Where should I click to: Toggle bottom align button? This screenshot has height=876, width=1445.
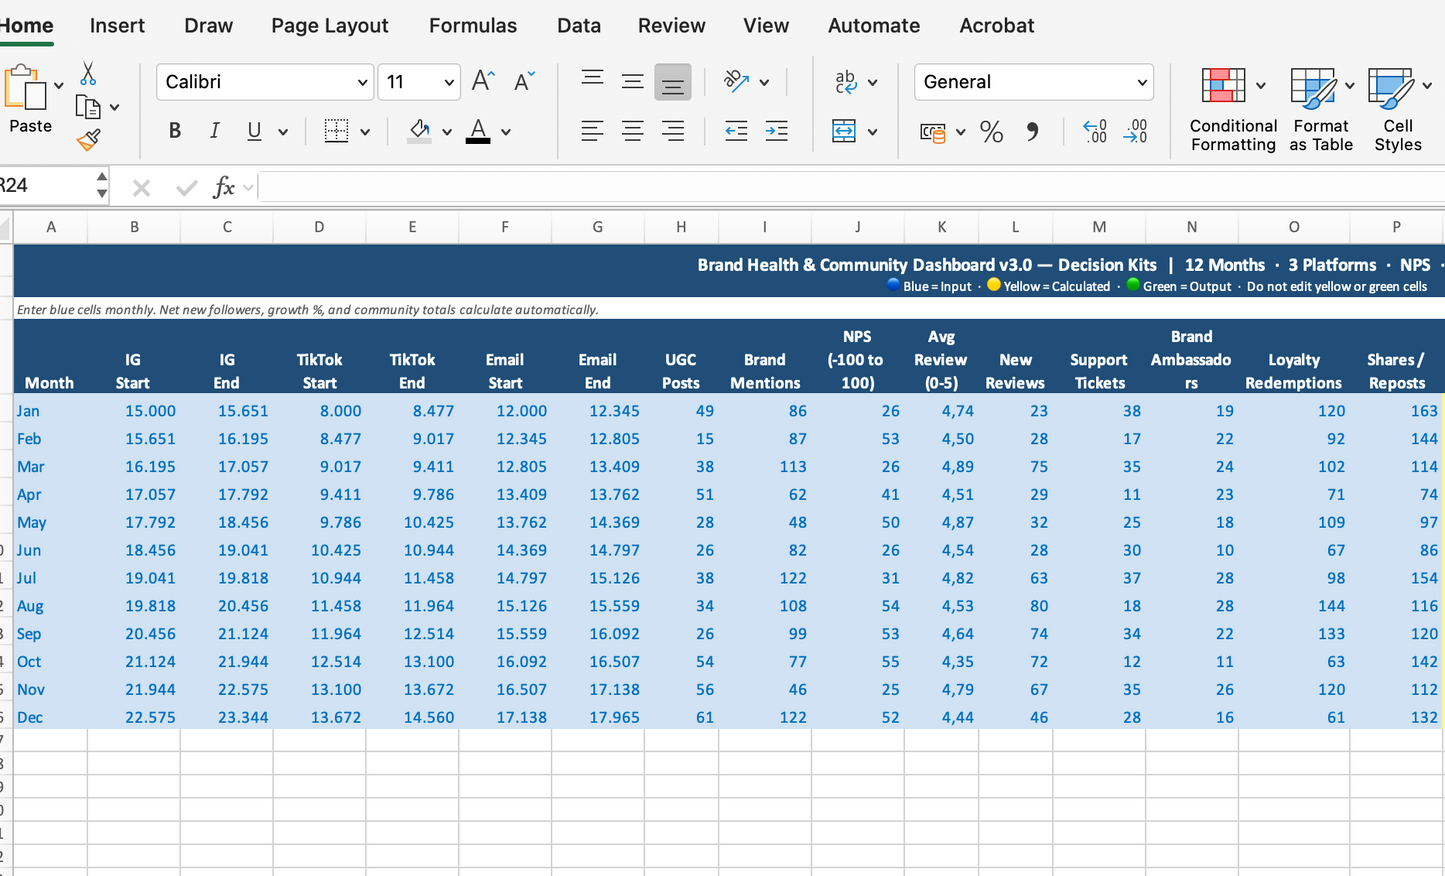[673, 82]
